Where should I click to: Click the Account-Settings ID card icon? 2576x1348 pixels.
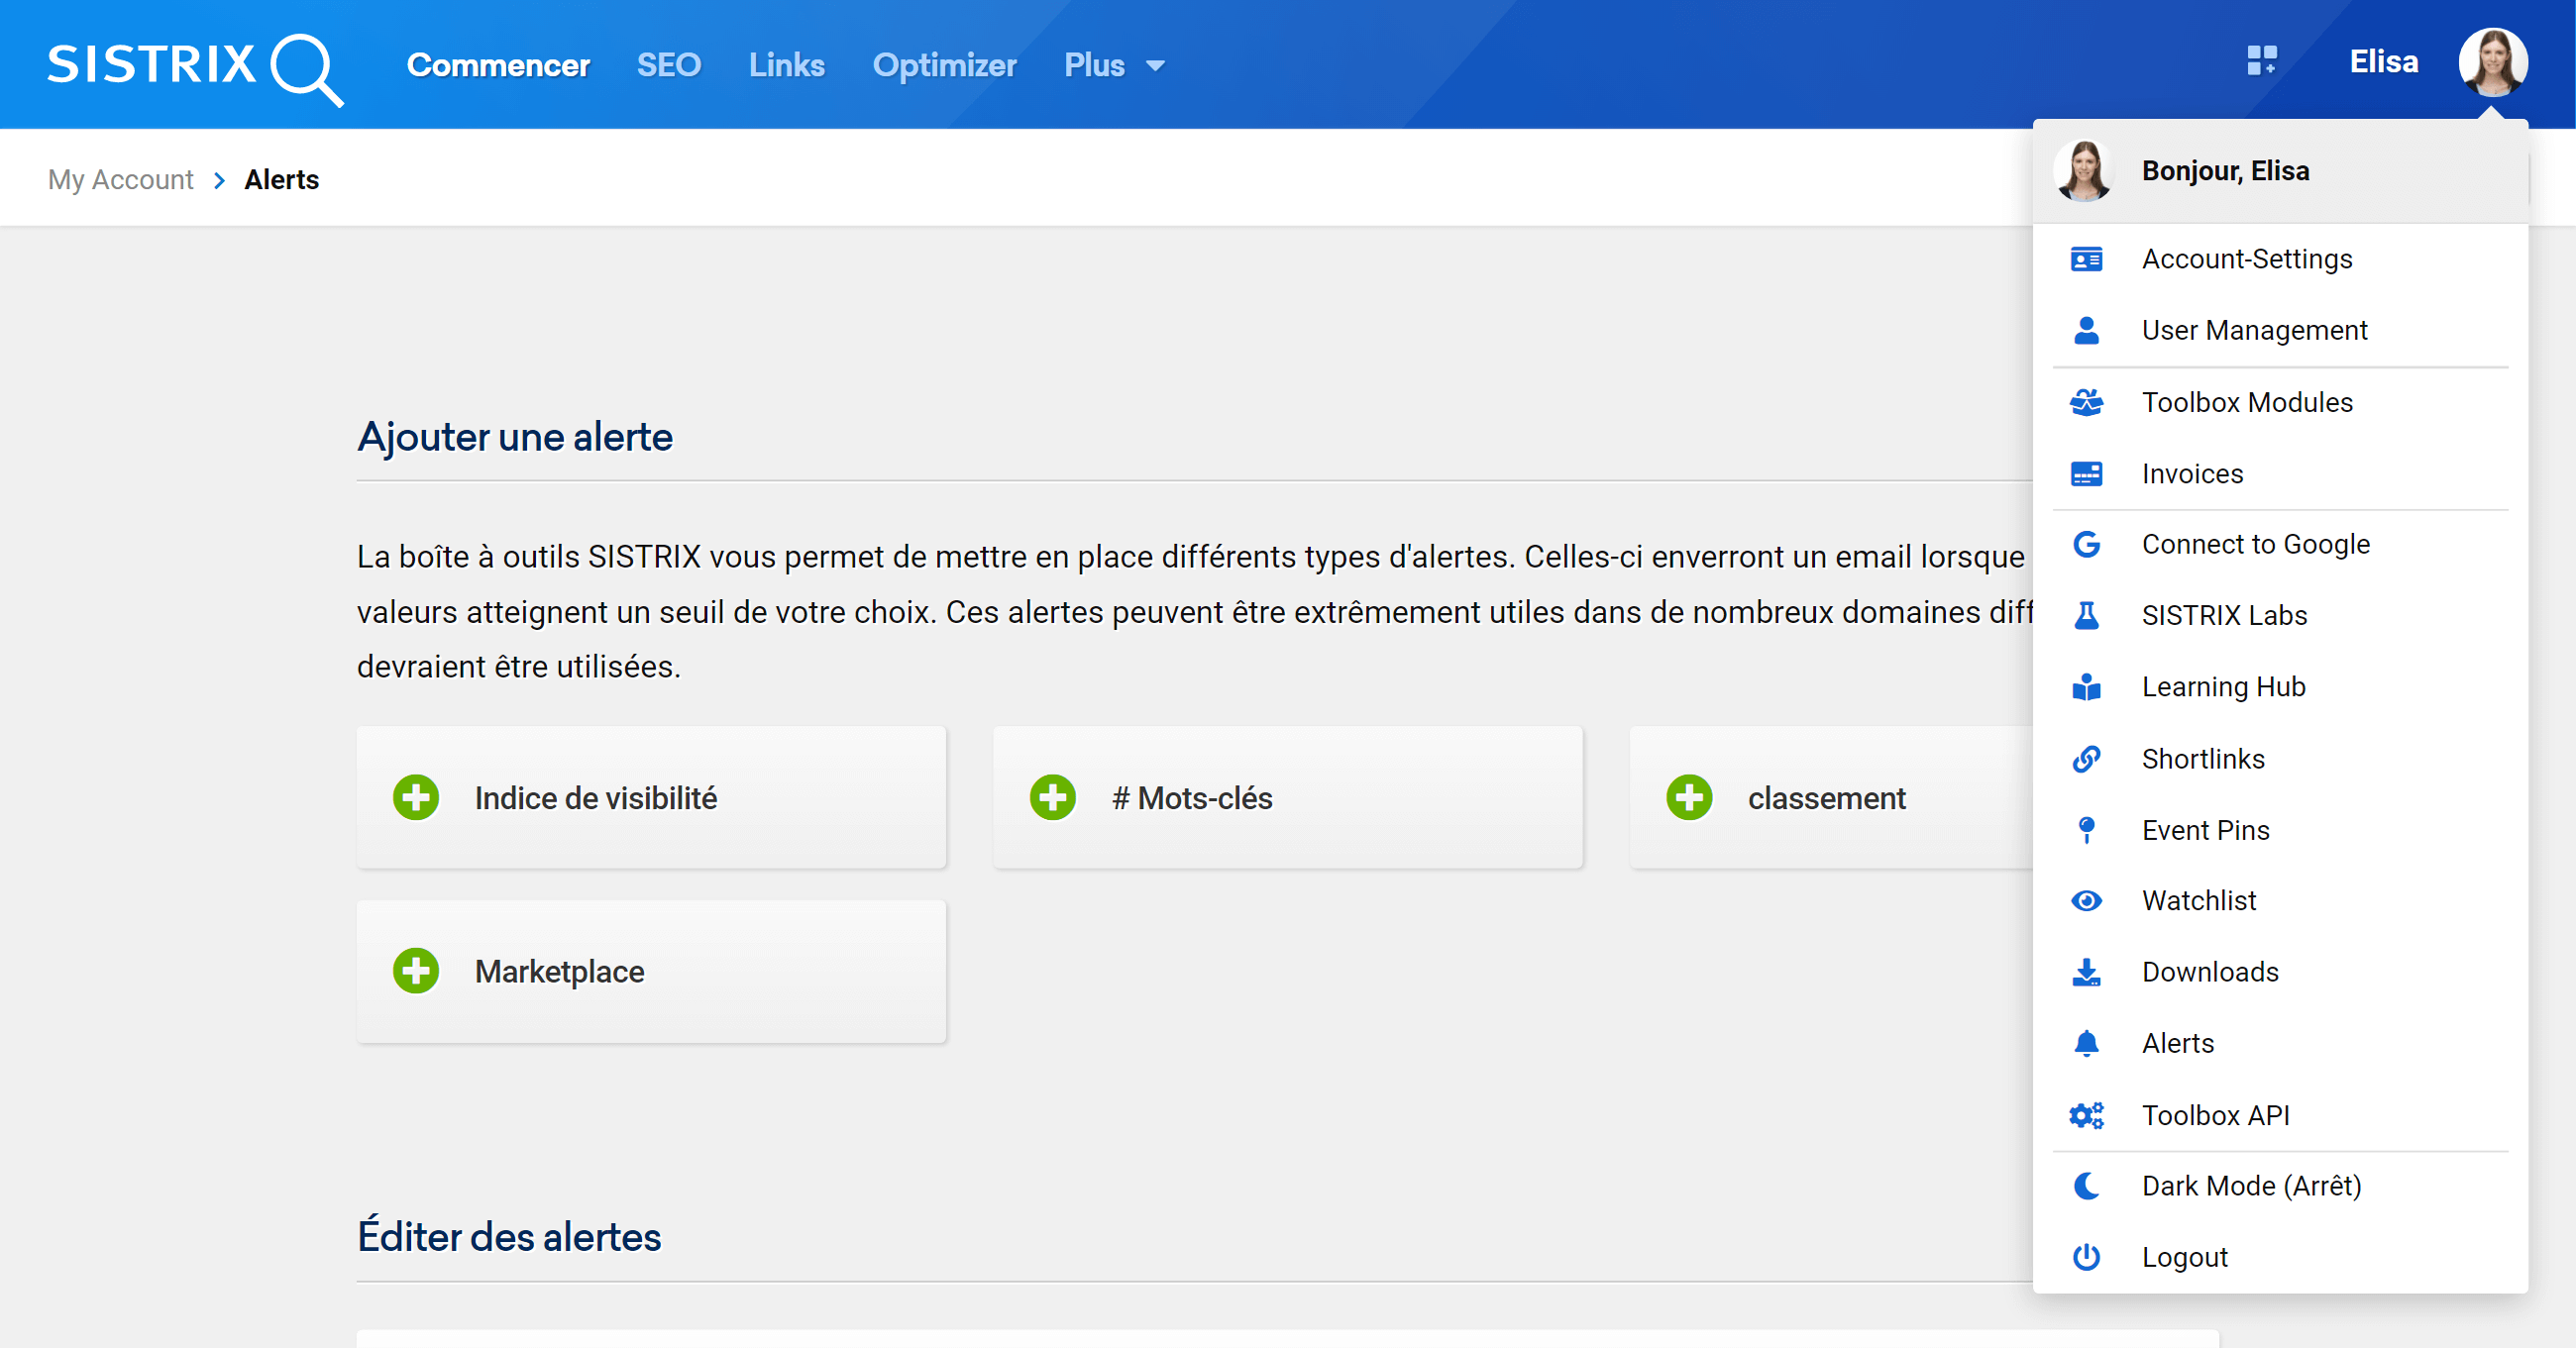[2086, 259]
